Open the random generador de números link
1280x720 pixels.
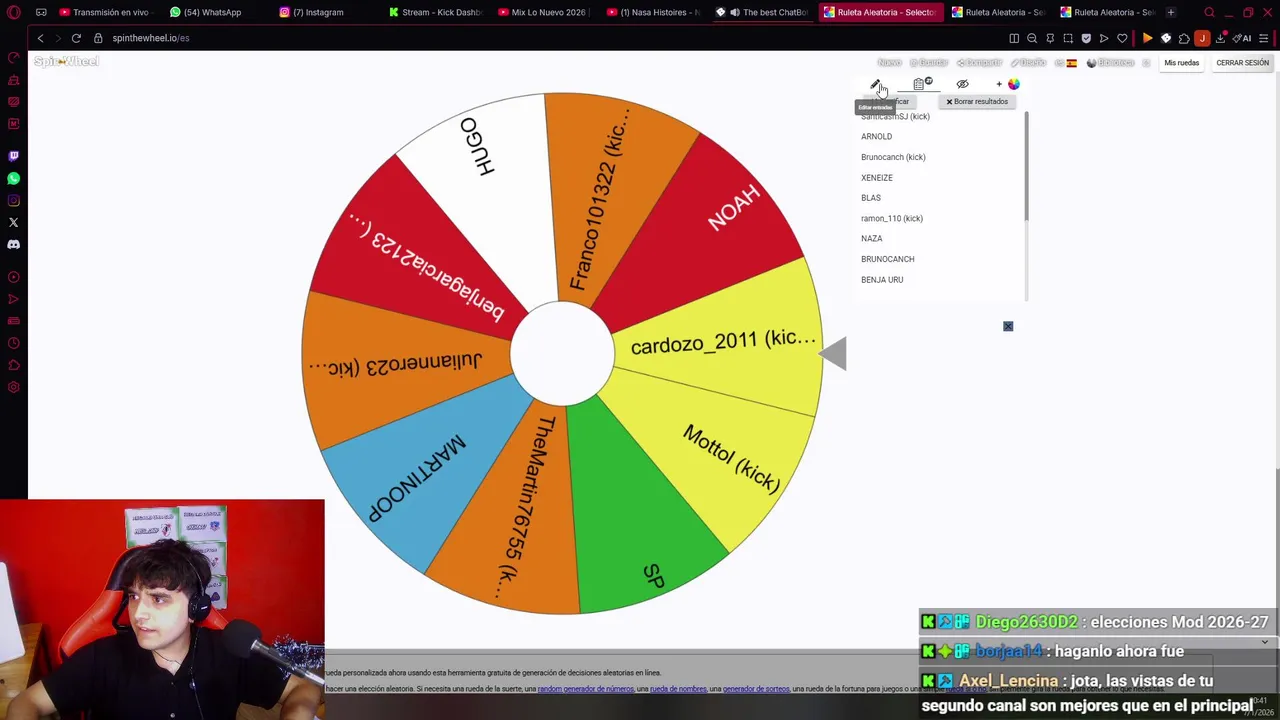click(585, 689)
